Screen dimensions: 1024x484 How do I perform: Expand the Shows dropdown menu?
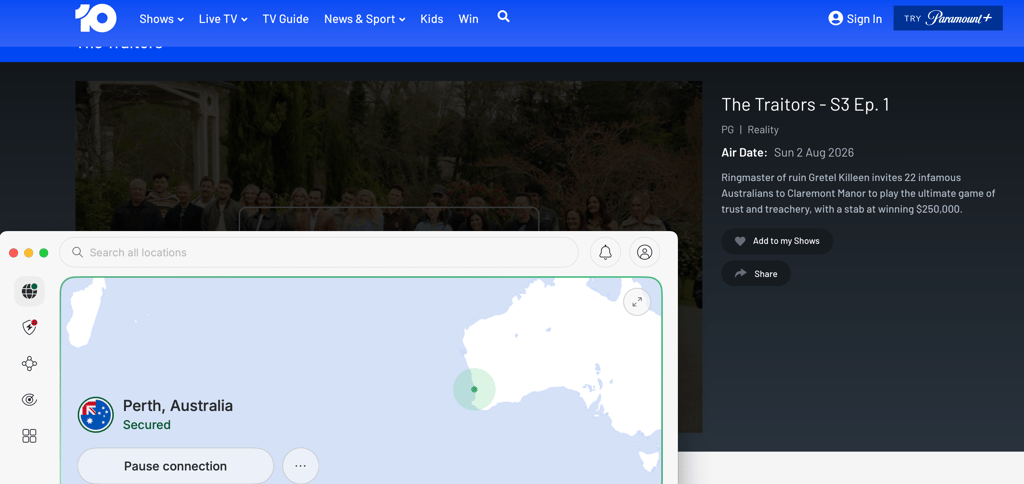click(161, 19)
